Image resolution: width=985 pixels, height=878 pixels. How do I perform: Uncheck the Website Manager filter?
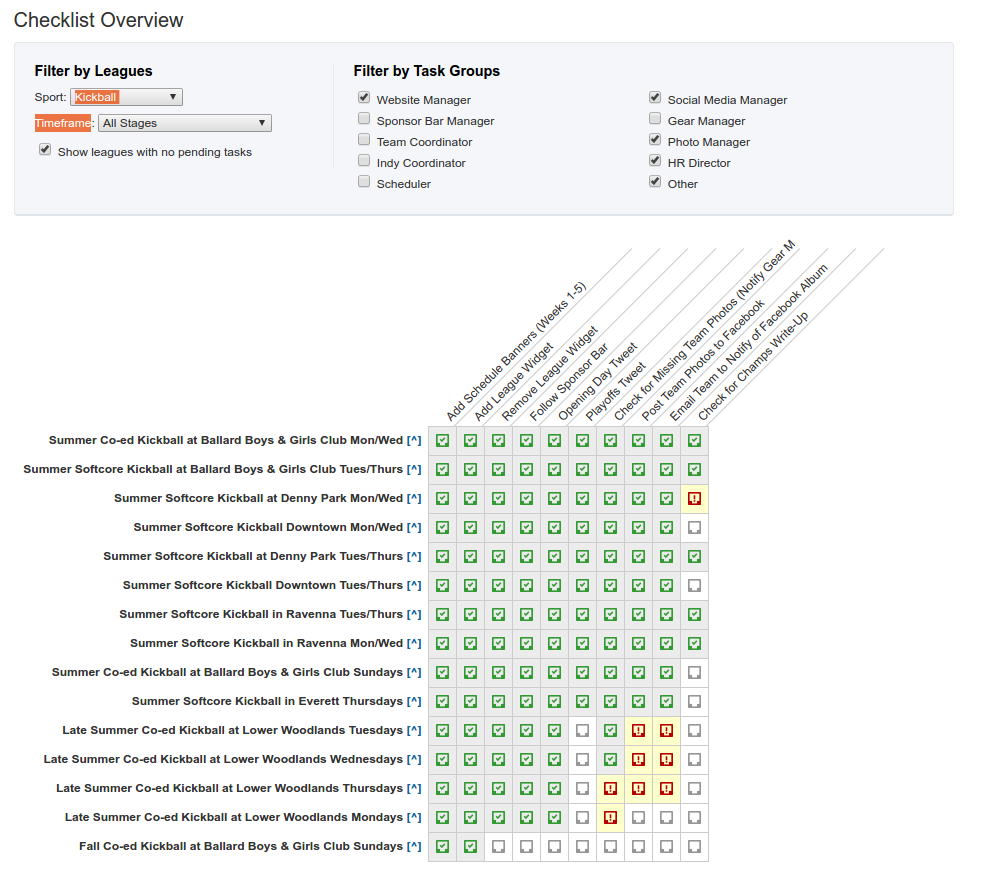364,97
